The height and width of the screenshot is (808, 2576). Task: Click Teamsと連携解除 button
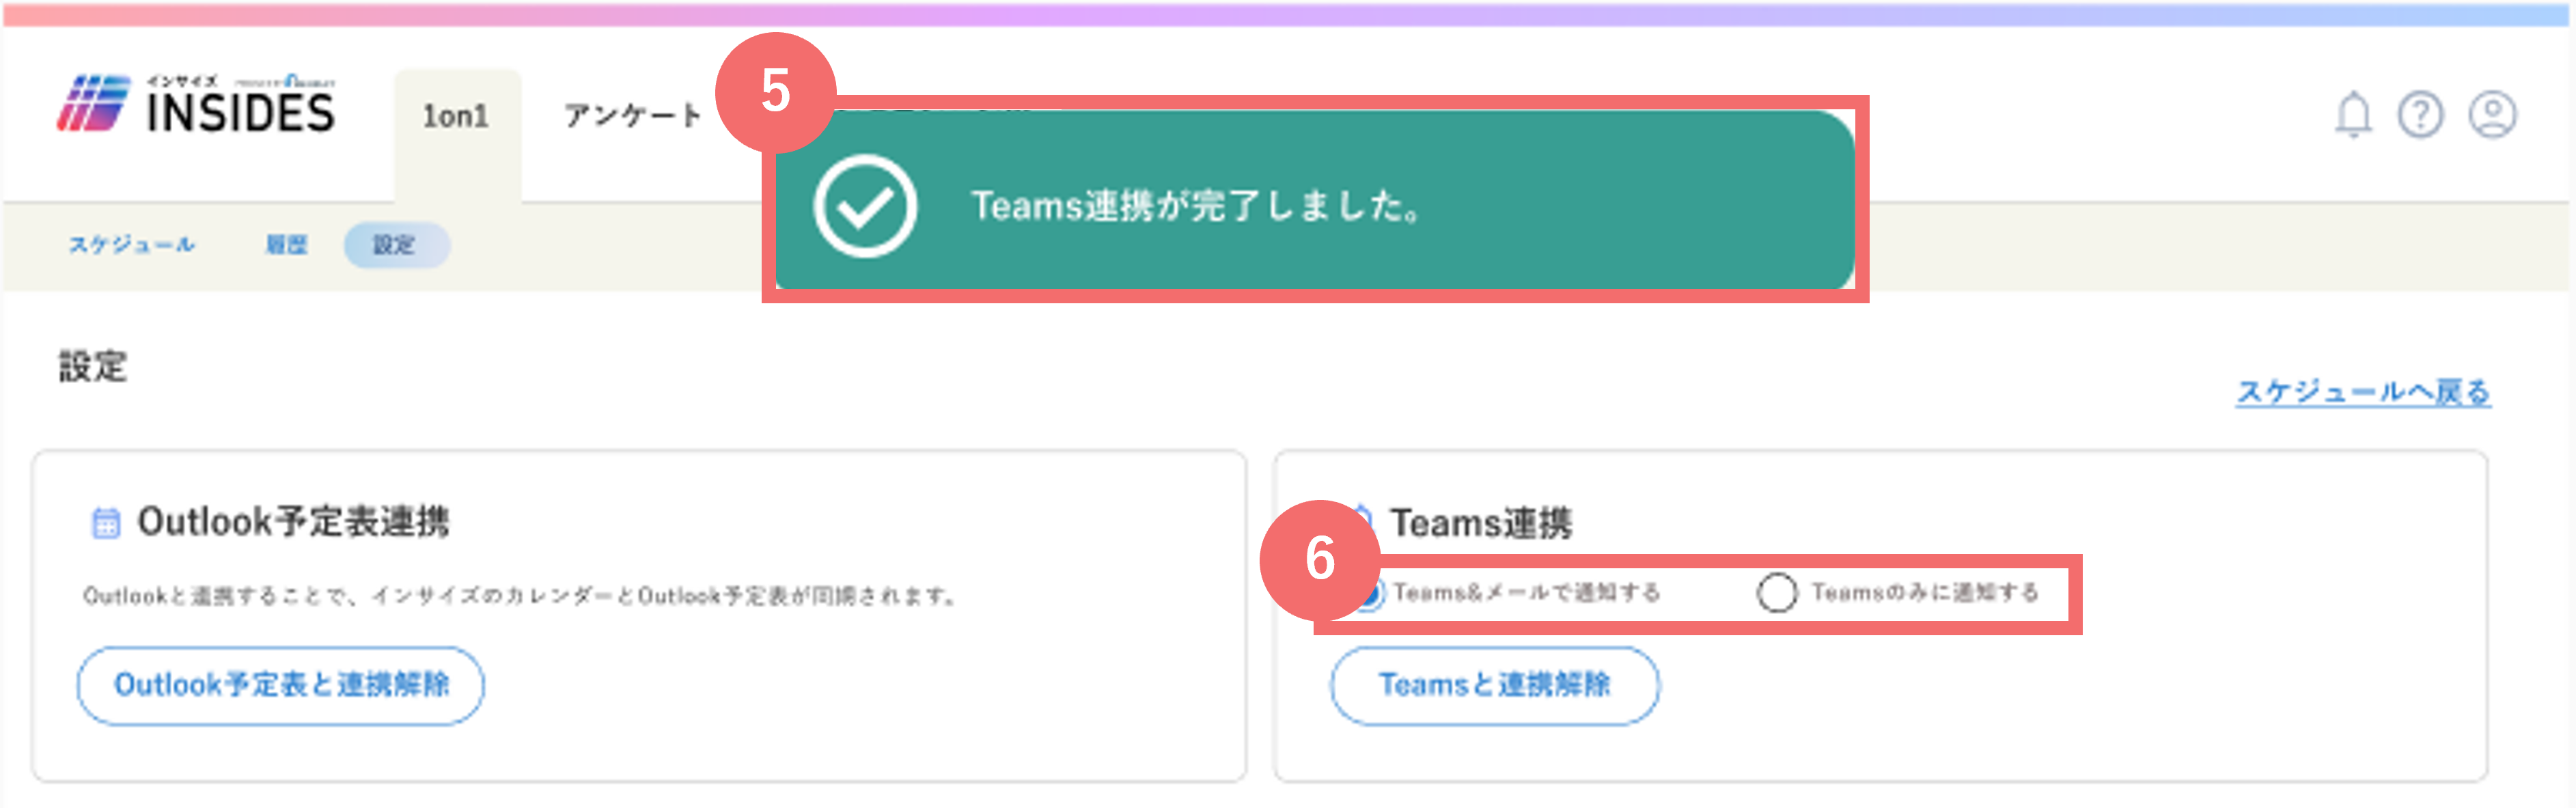1494,685
